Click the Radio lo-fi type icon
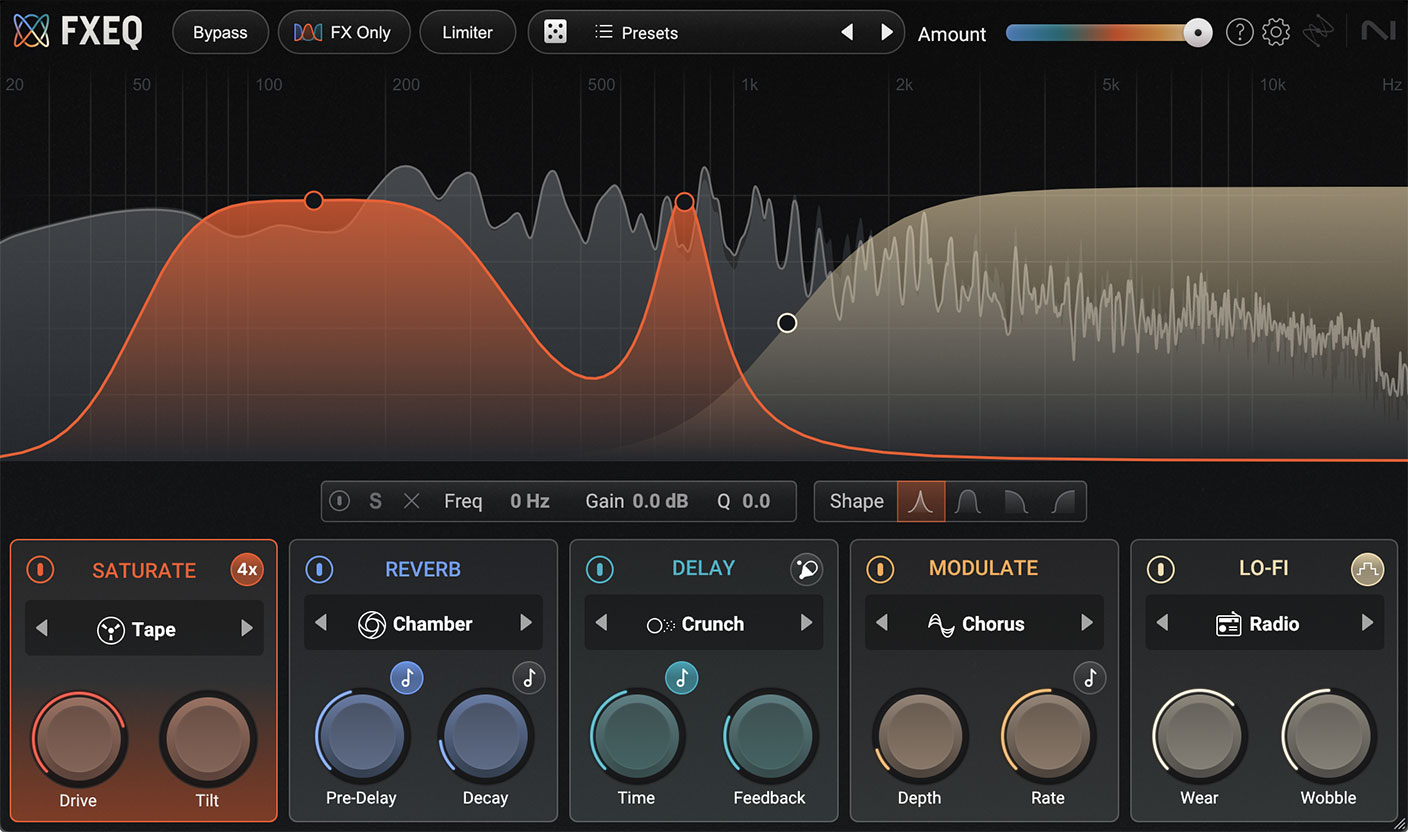Screen dimensions: 1408x832 (x=1228, y=624)
